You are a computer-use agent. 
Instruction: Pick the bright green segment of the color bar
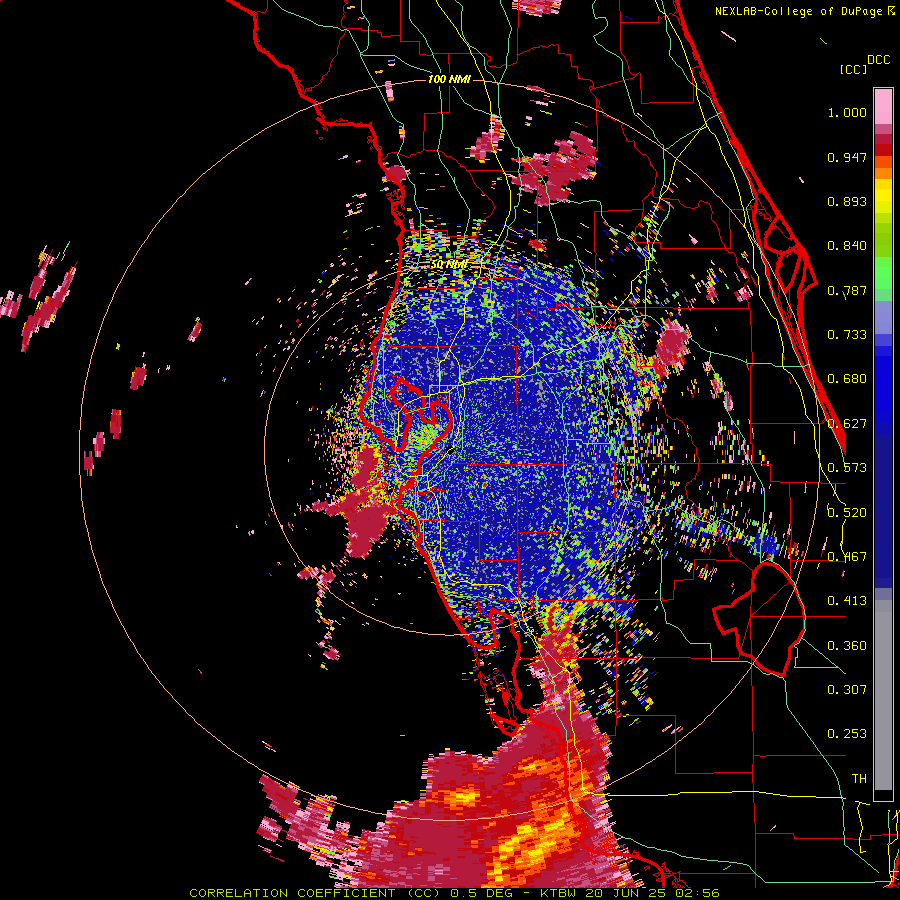tap(883, 273)
